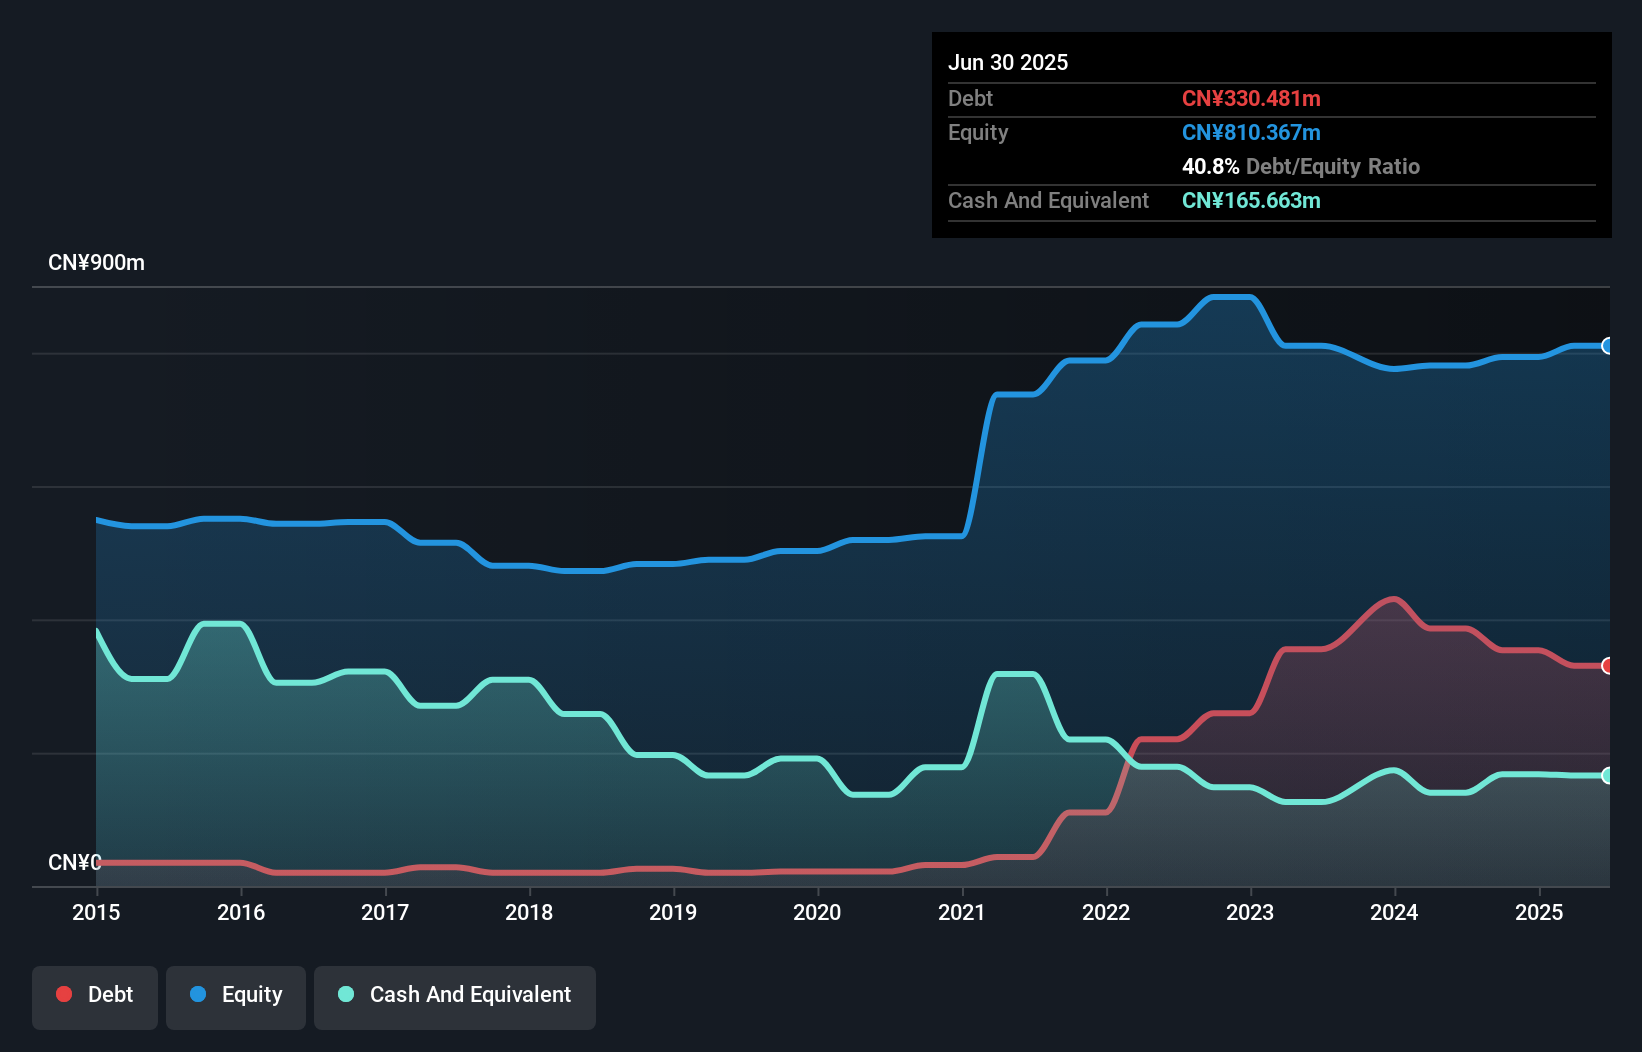
Task: Click the teal Cash legend dot
Action: (346, 994)
